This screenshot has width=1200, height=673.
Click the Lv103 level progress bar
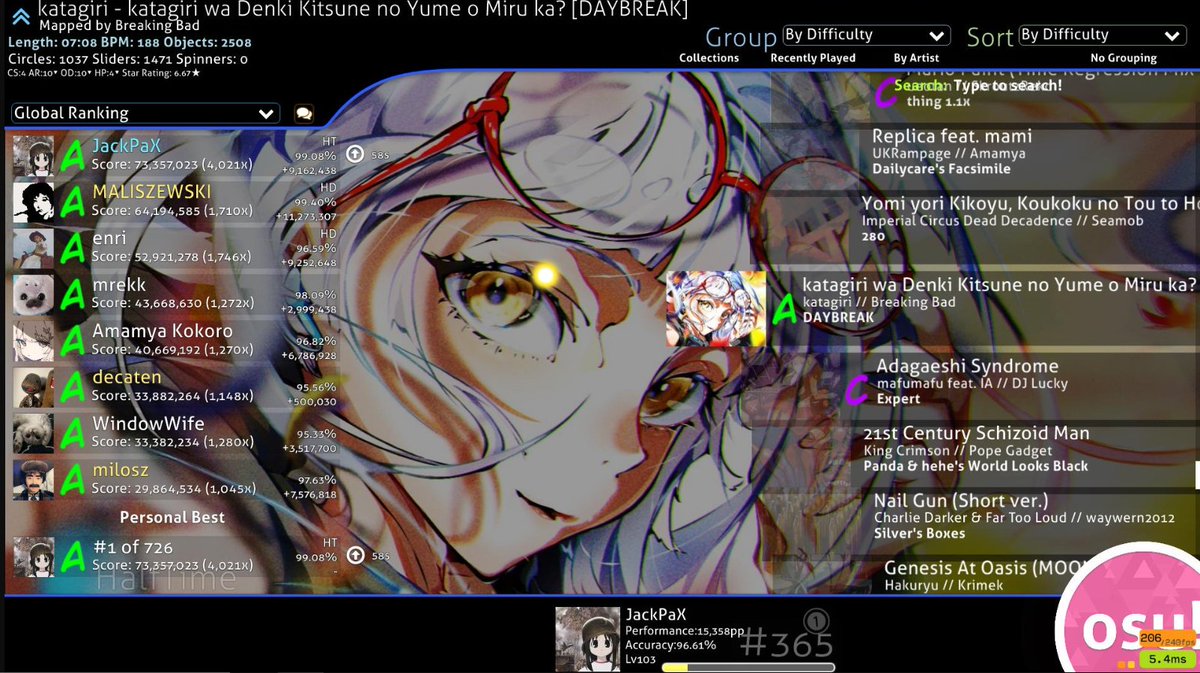pyautogui.click(x=748, y=666)
